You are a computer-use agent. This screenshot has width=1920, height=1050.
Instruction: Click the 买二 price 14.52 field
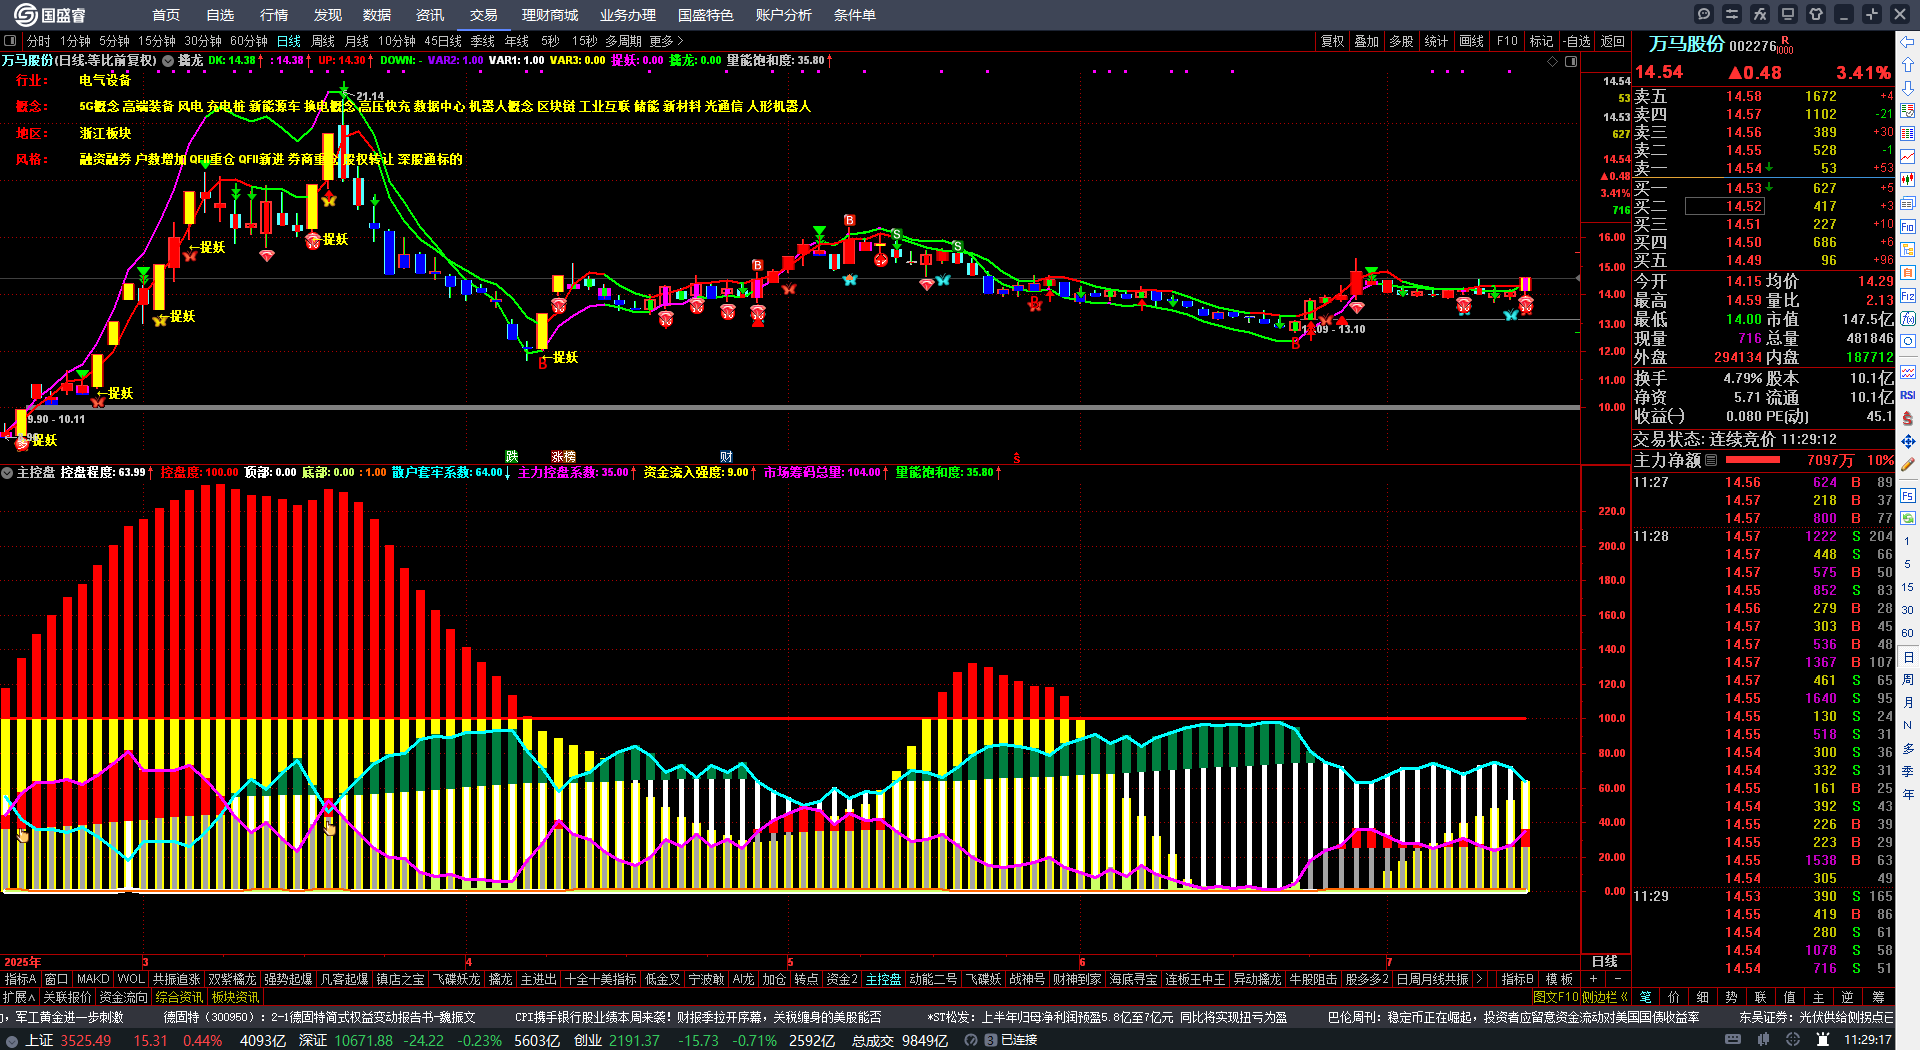click(x=1725, y=206)
